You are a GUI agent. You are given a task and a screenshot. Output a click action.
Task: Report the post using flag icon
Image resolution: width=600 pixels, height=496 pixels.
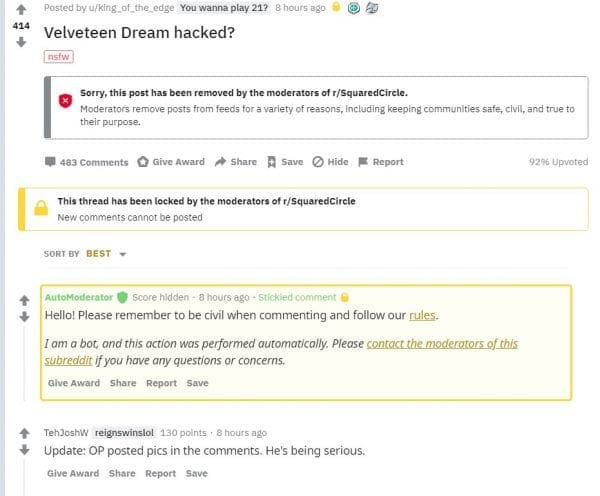tap(364, 162)
